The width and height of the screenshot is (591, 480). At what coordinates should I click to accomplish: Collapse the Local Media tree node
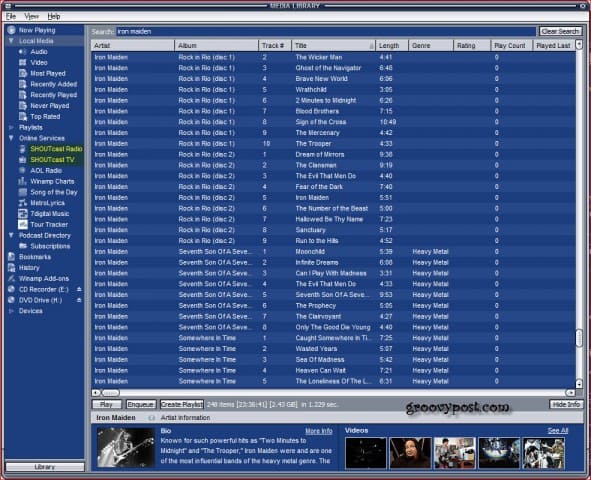click(x=11, y=41)
